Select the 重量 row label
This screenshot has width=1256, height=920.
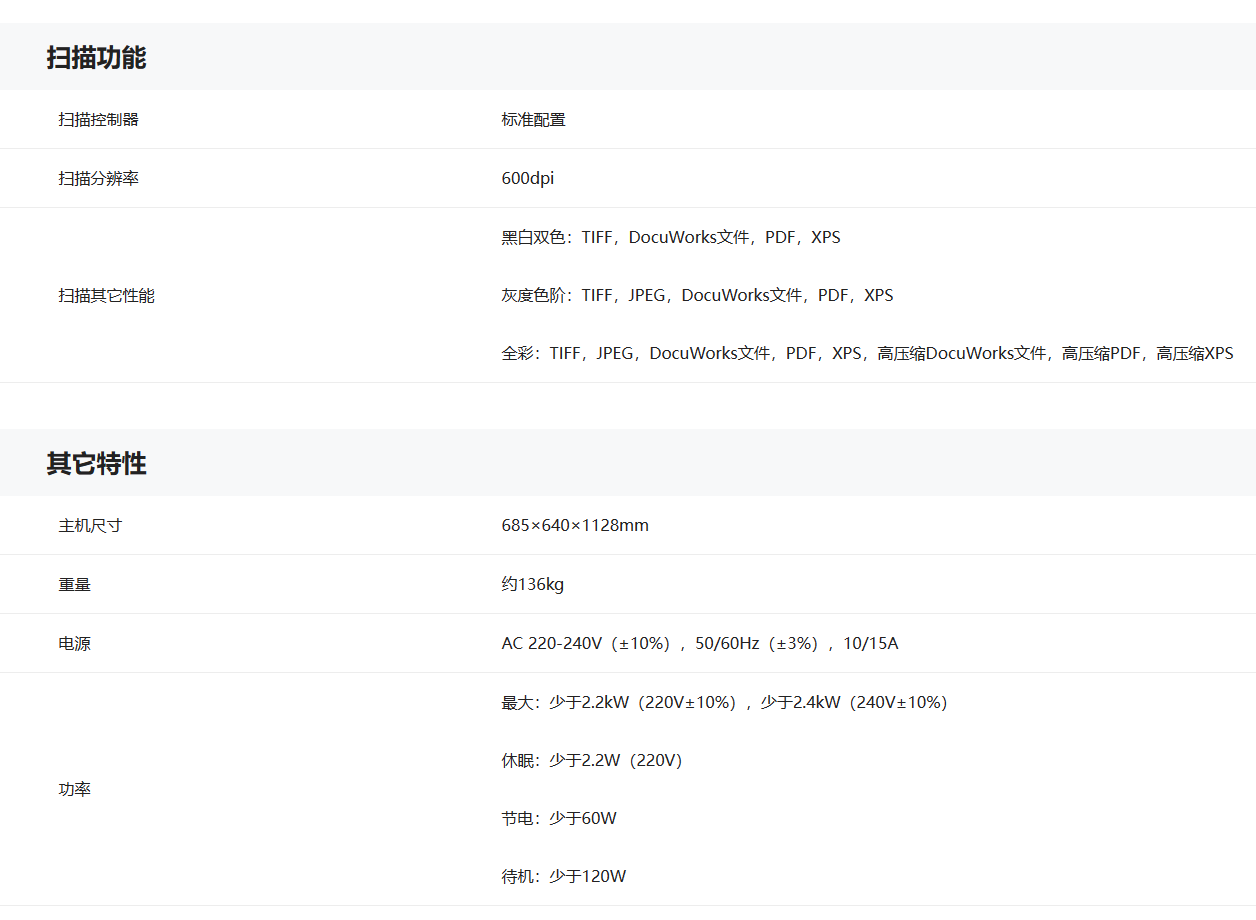click(x=74, y=585)
